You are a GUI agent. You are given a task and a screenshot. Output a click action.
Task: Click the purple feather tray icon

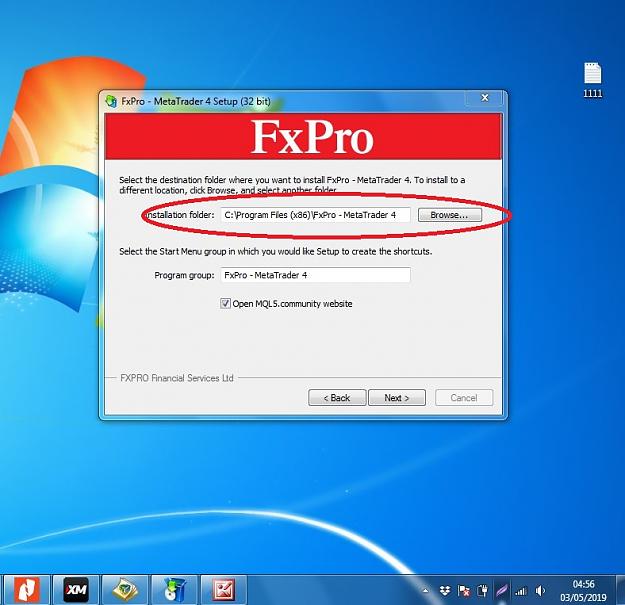coord(501,590)
